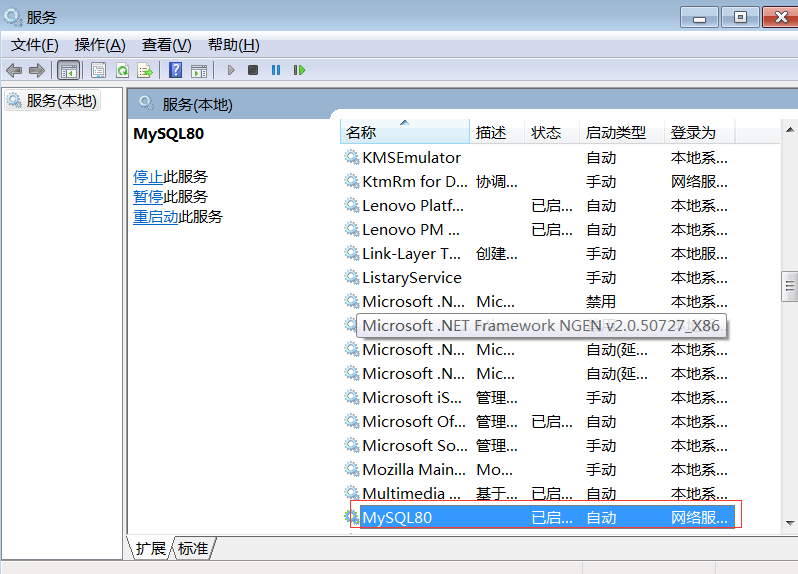Select the KMSEmulator service name

click(x=411, y=158)
